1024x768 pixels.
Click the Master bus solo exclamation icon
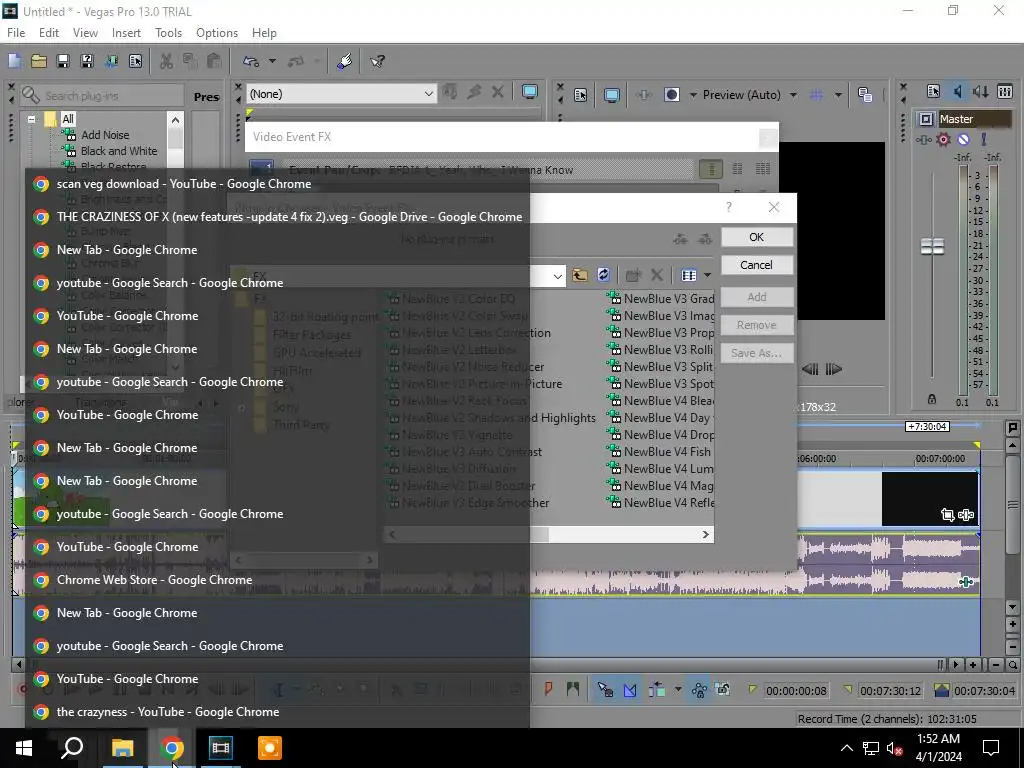pos(984,139)
